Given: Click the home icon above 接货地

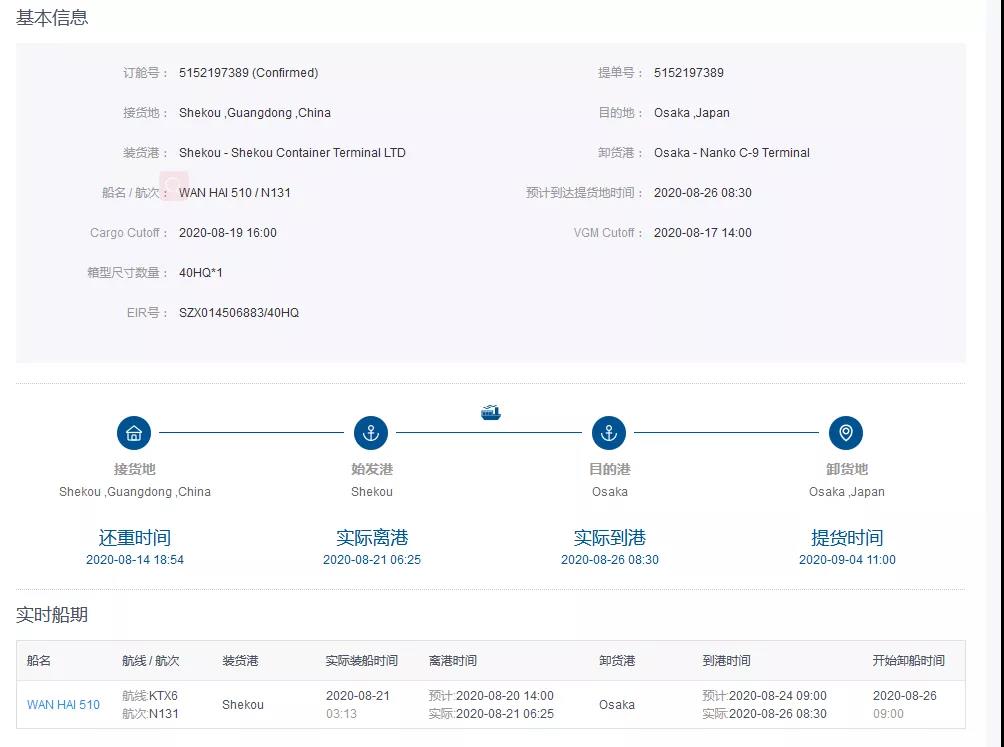Looking at the screenshot, I should coord(134,433).
